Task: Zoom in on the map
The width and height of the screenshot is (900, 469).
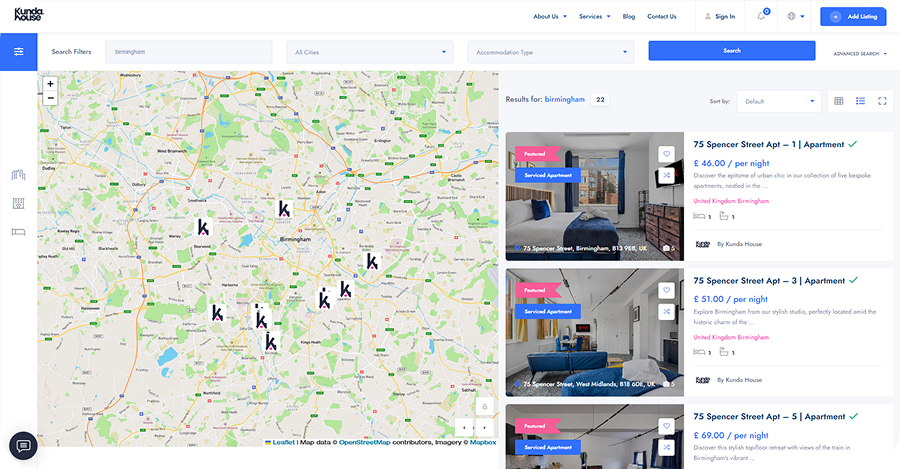Action: [51, 84]
